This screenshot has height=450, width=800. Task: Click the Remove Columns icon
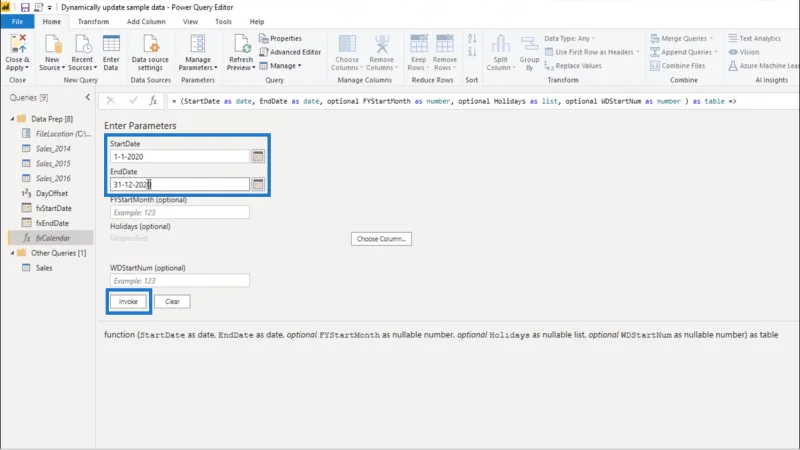coord(382,44)
